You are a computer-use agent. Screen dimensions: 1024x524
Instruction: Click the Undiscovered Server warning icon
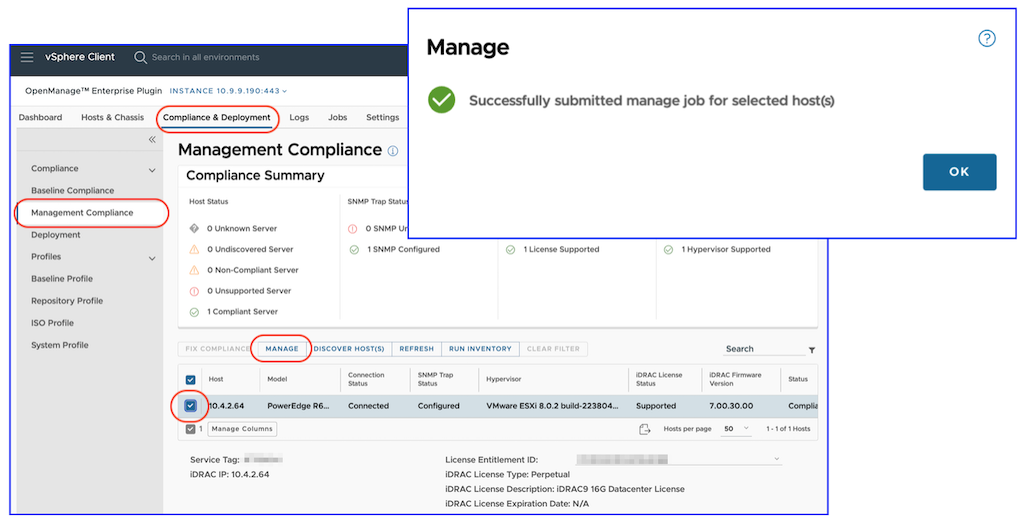click(x=194, y=250)
